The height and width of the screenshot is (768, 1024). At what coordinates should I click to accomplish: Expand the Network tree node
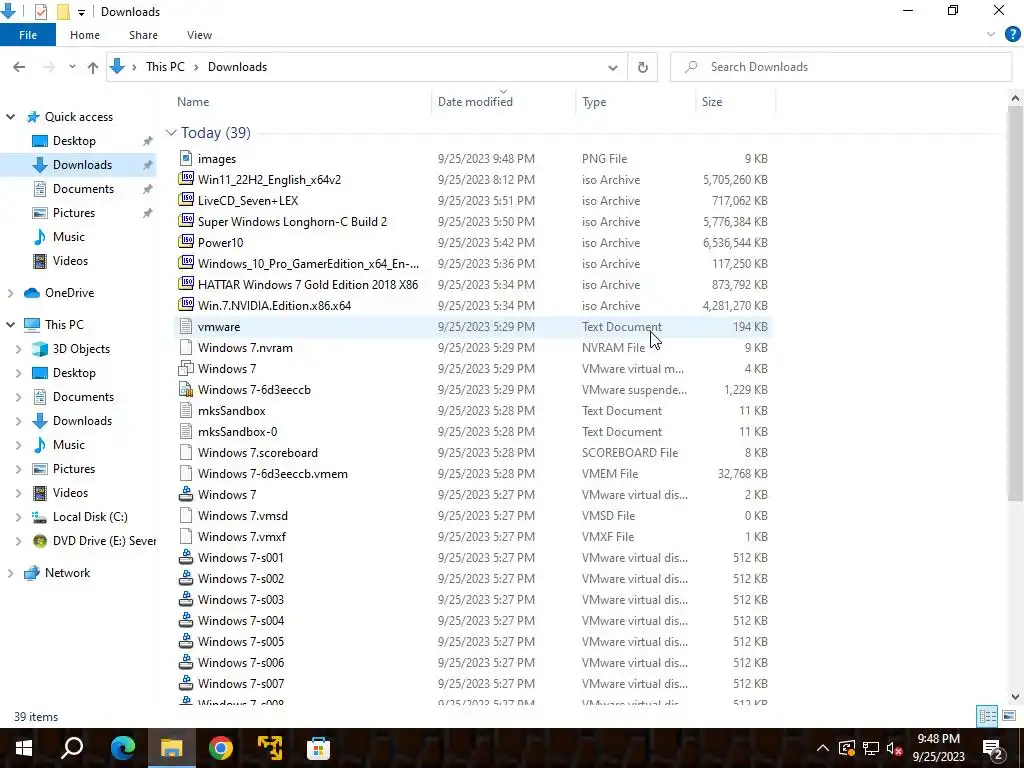tap(10, 573)
